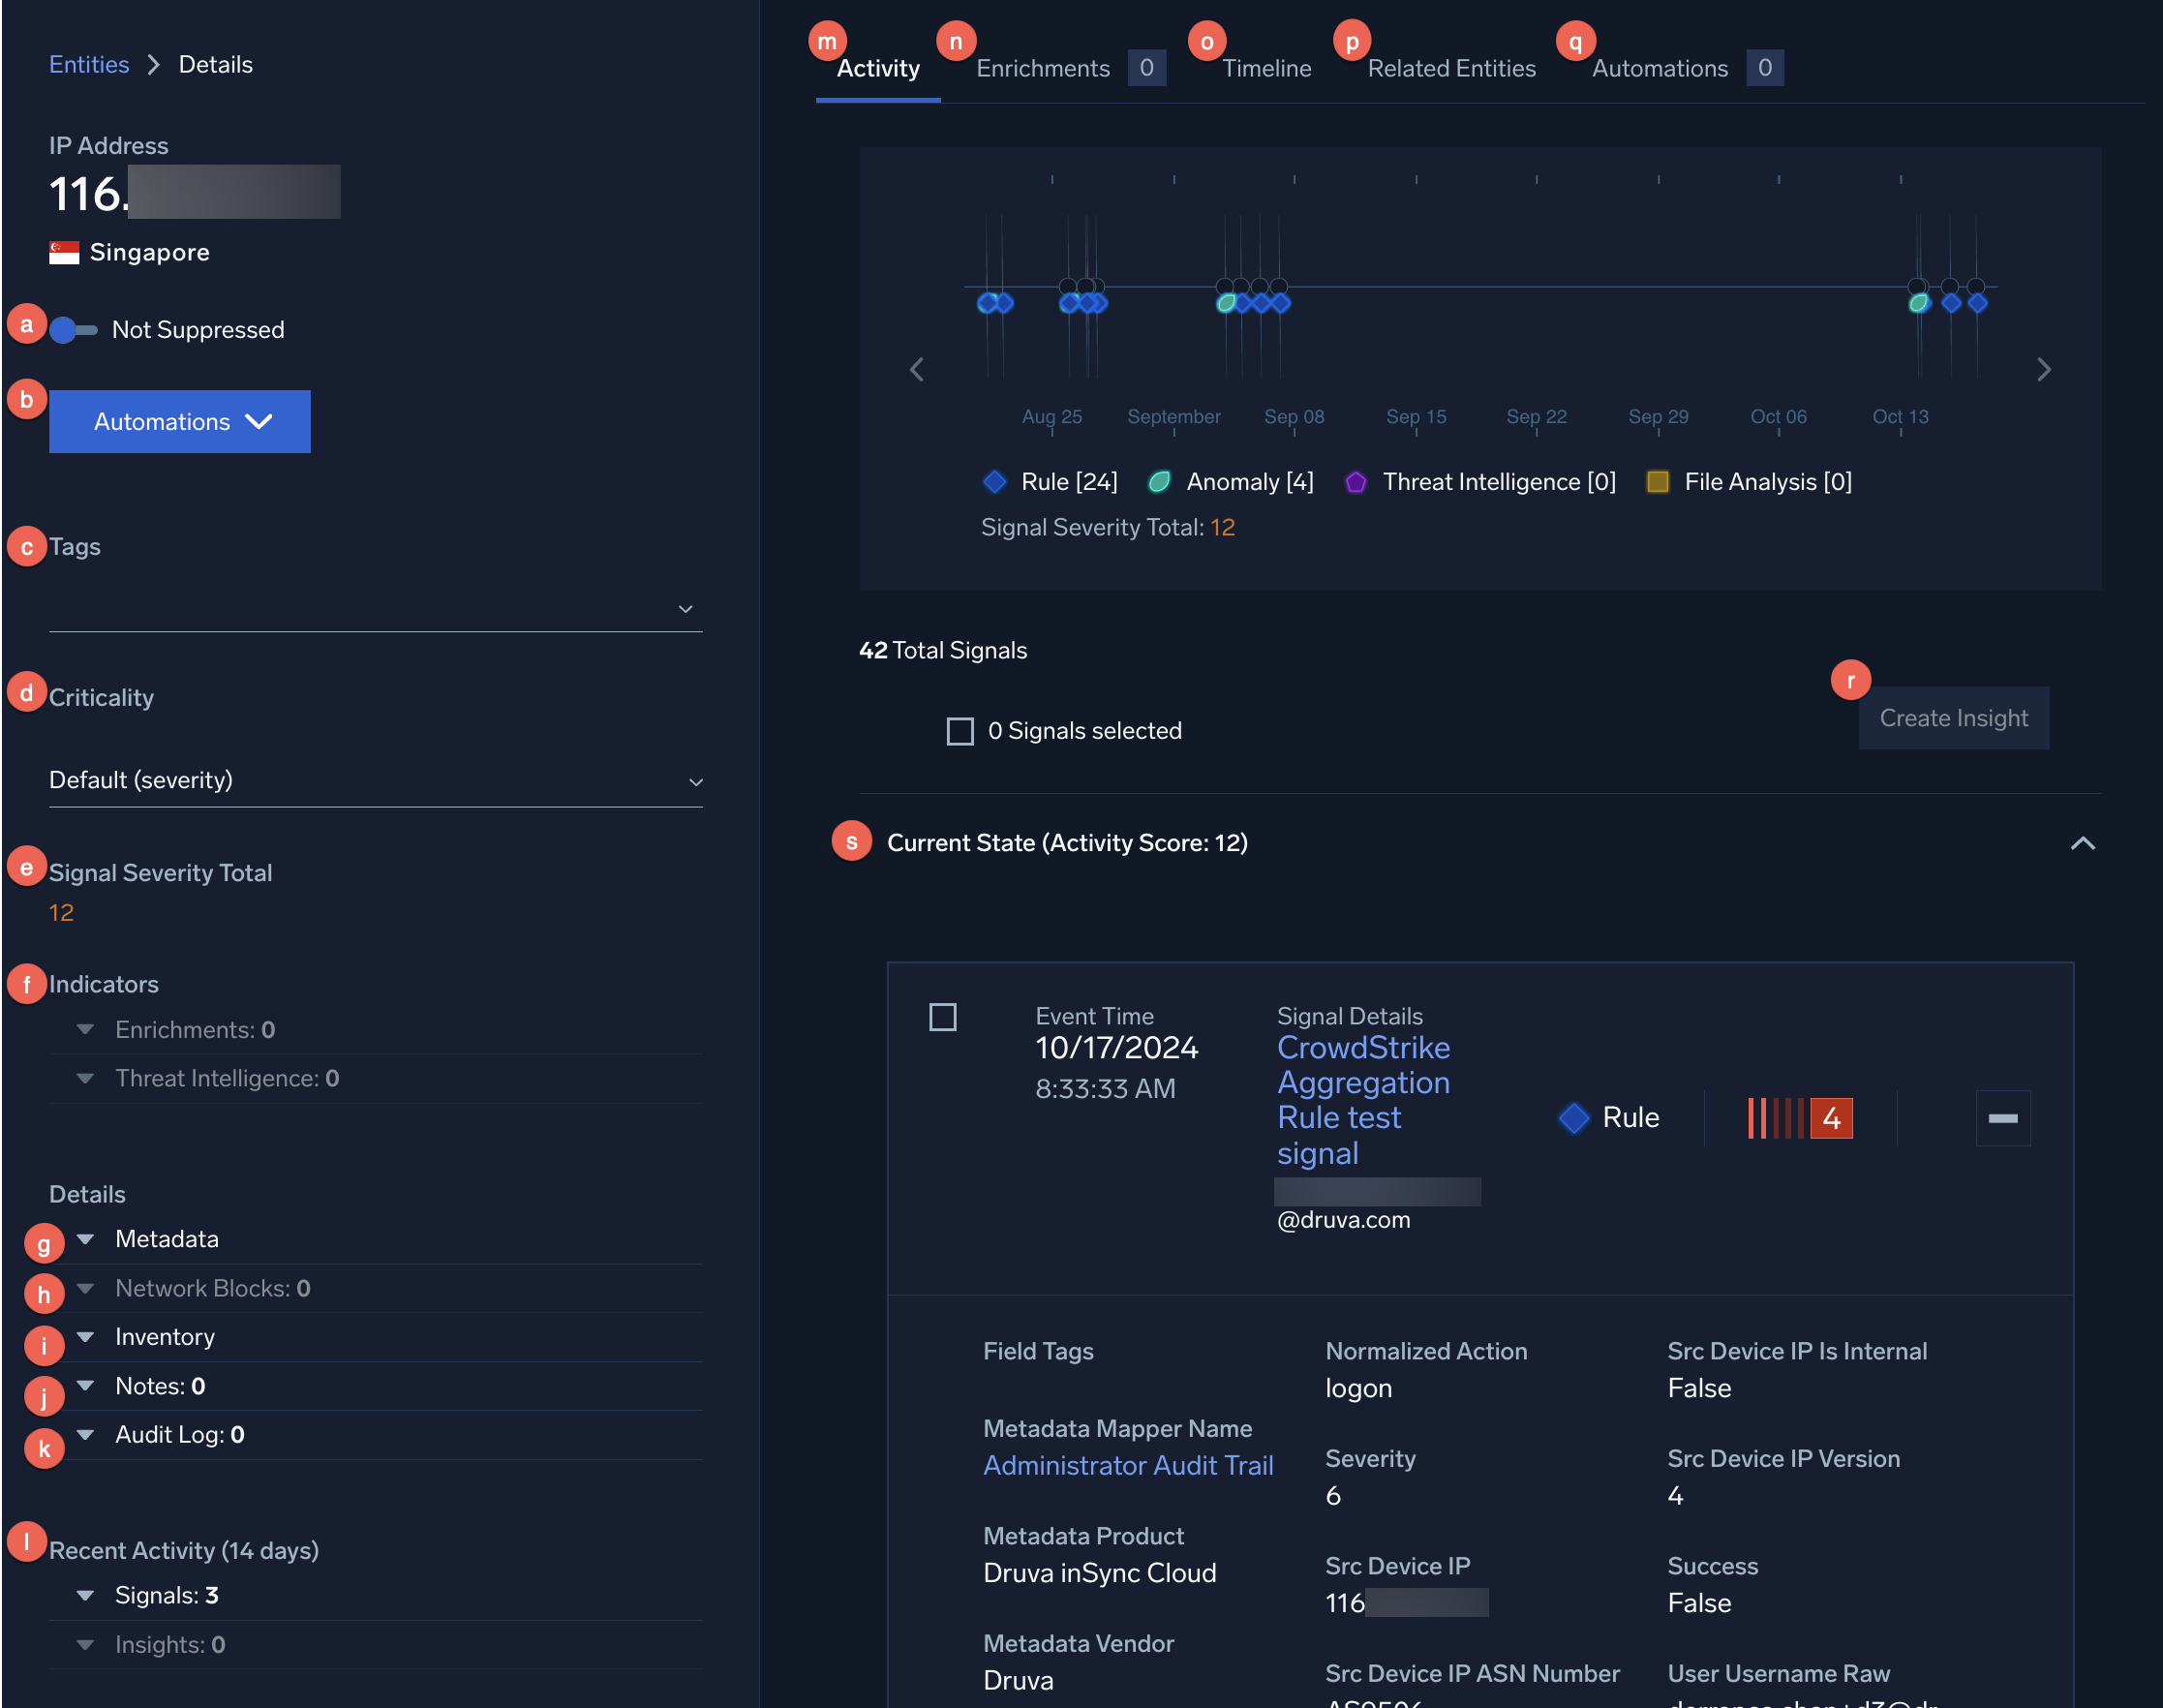This screenshot has width=2163, height=1708.
Task: Open the Administrator Audit Trail link
Action: 1128,1465
